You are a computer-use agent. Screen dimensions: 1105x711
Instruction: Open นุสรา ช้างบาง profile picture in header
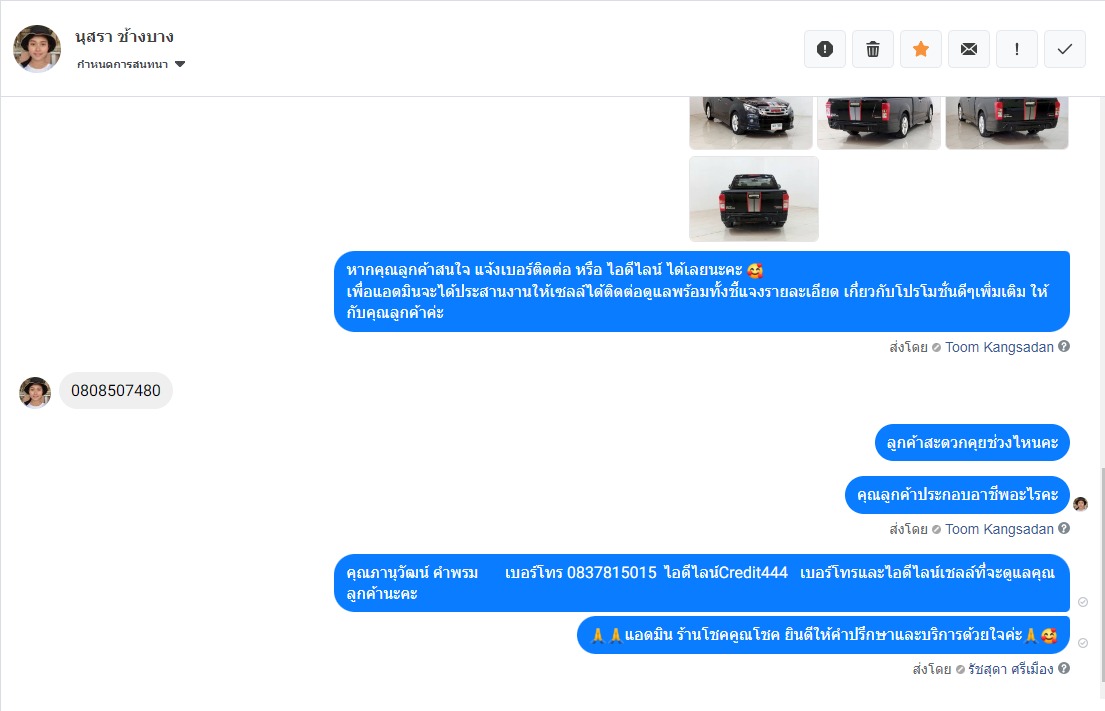point(37,49)
